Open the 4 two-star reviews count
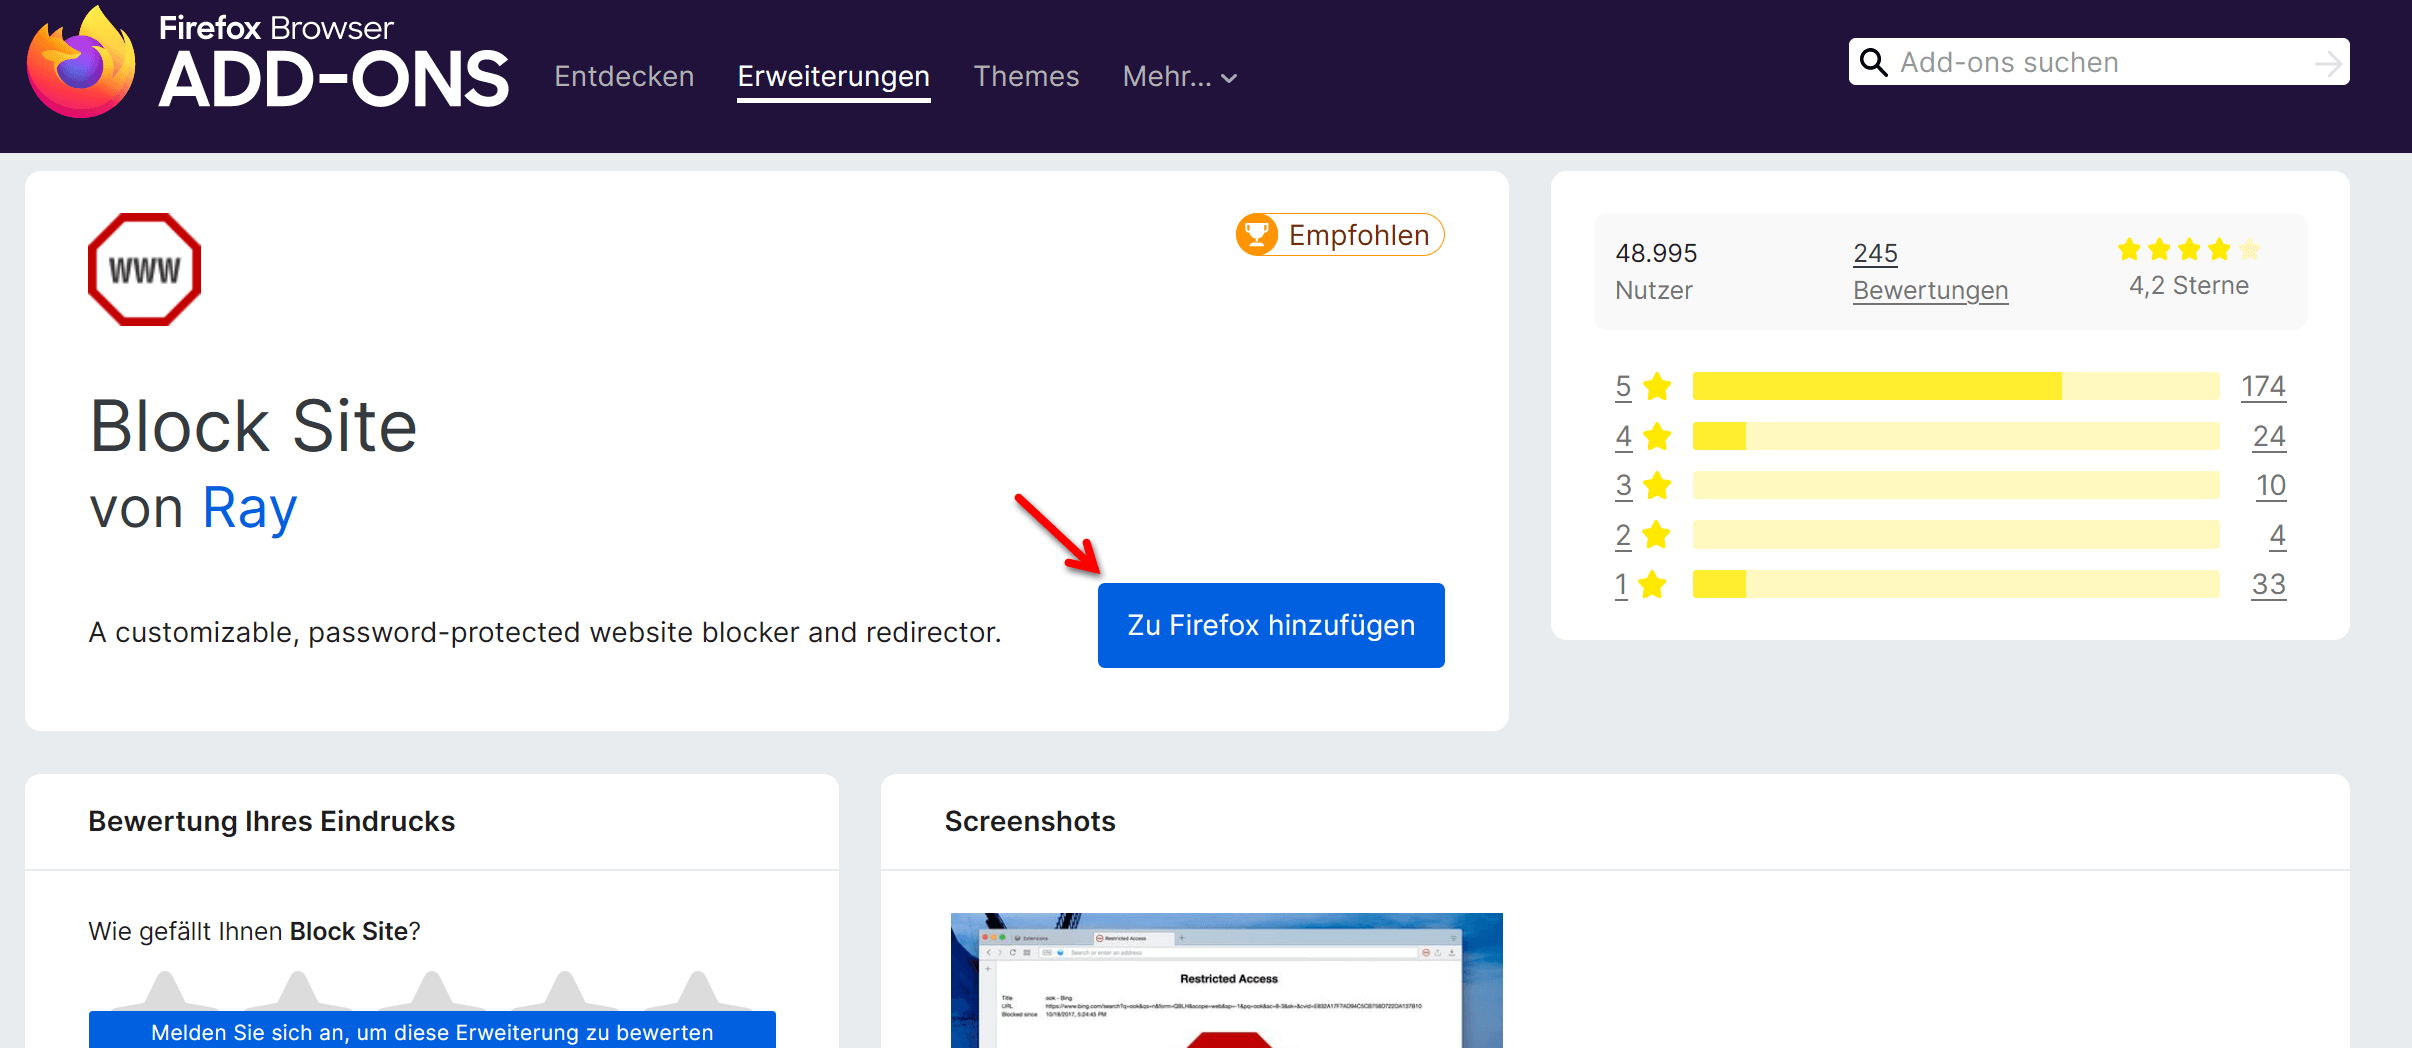This screenshot has width=2412, height=1048. click(x=2278, y=535)
